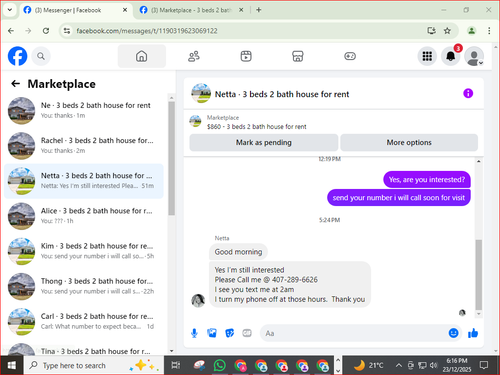
Task: Go back using the Marketplace arrow
Action: click(x=15, y=84)
